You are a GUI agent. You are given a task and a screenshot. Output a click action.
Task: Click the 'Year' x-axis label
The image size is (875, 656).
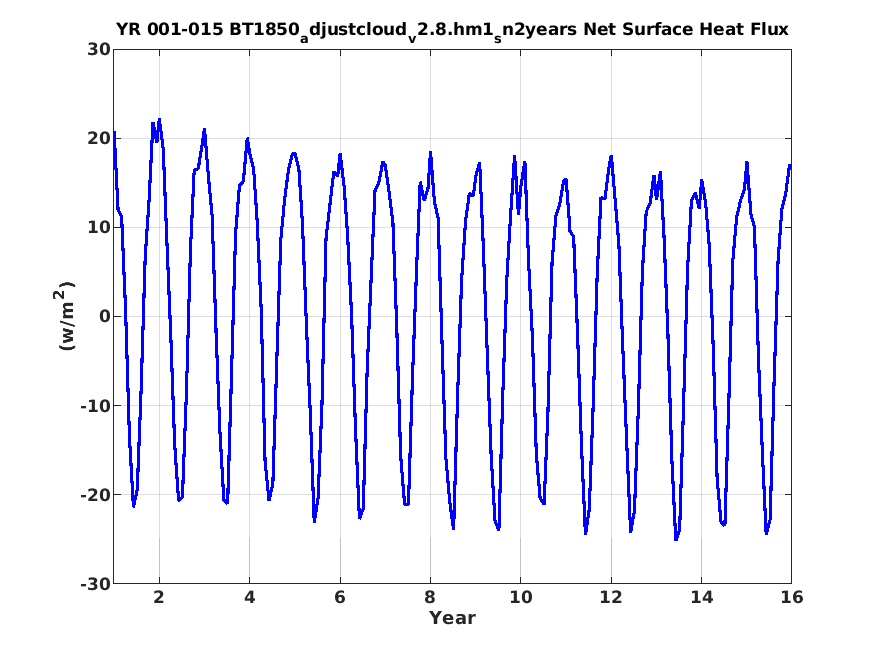coord(452,618)
